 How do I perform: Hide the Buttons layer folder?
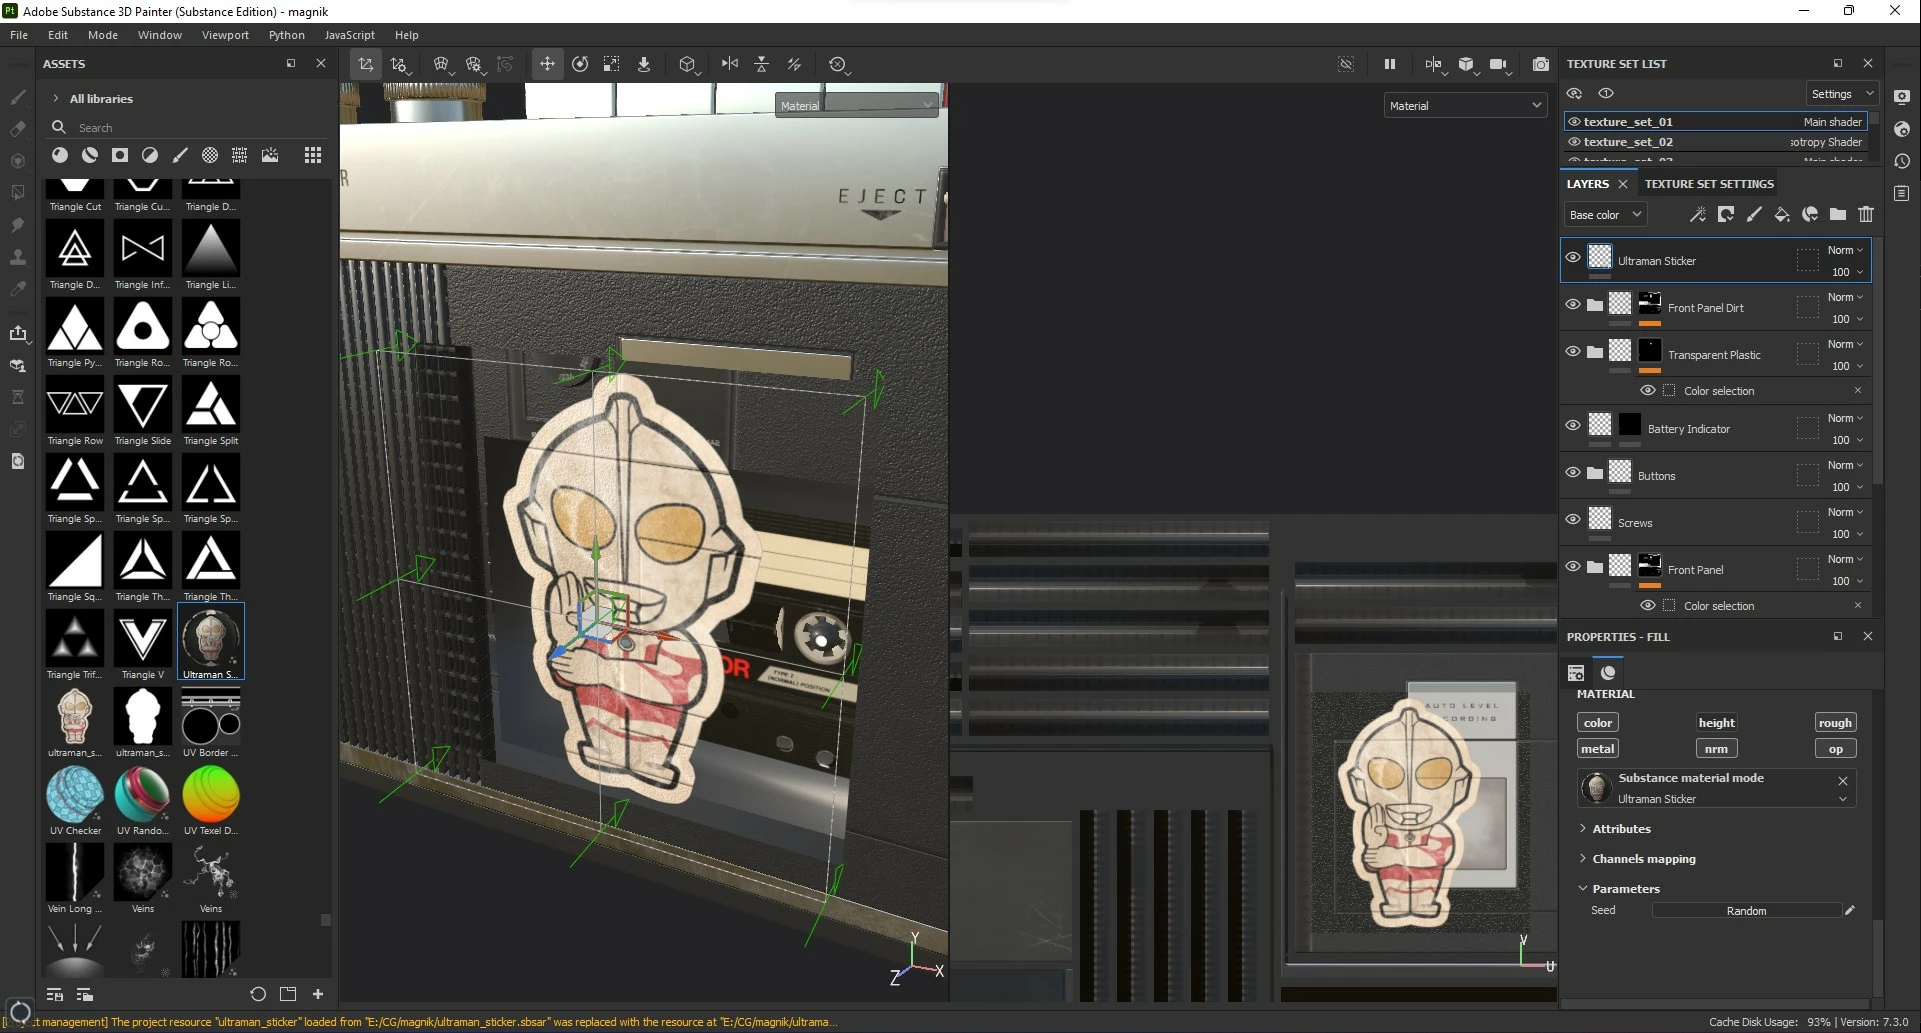(x=1573, y=473)
